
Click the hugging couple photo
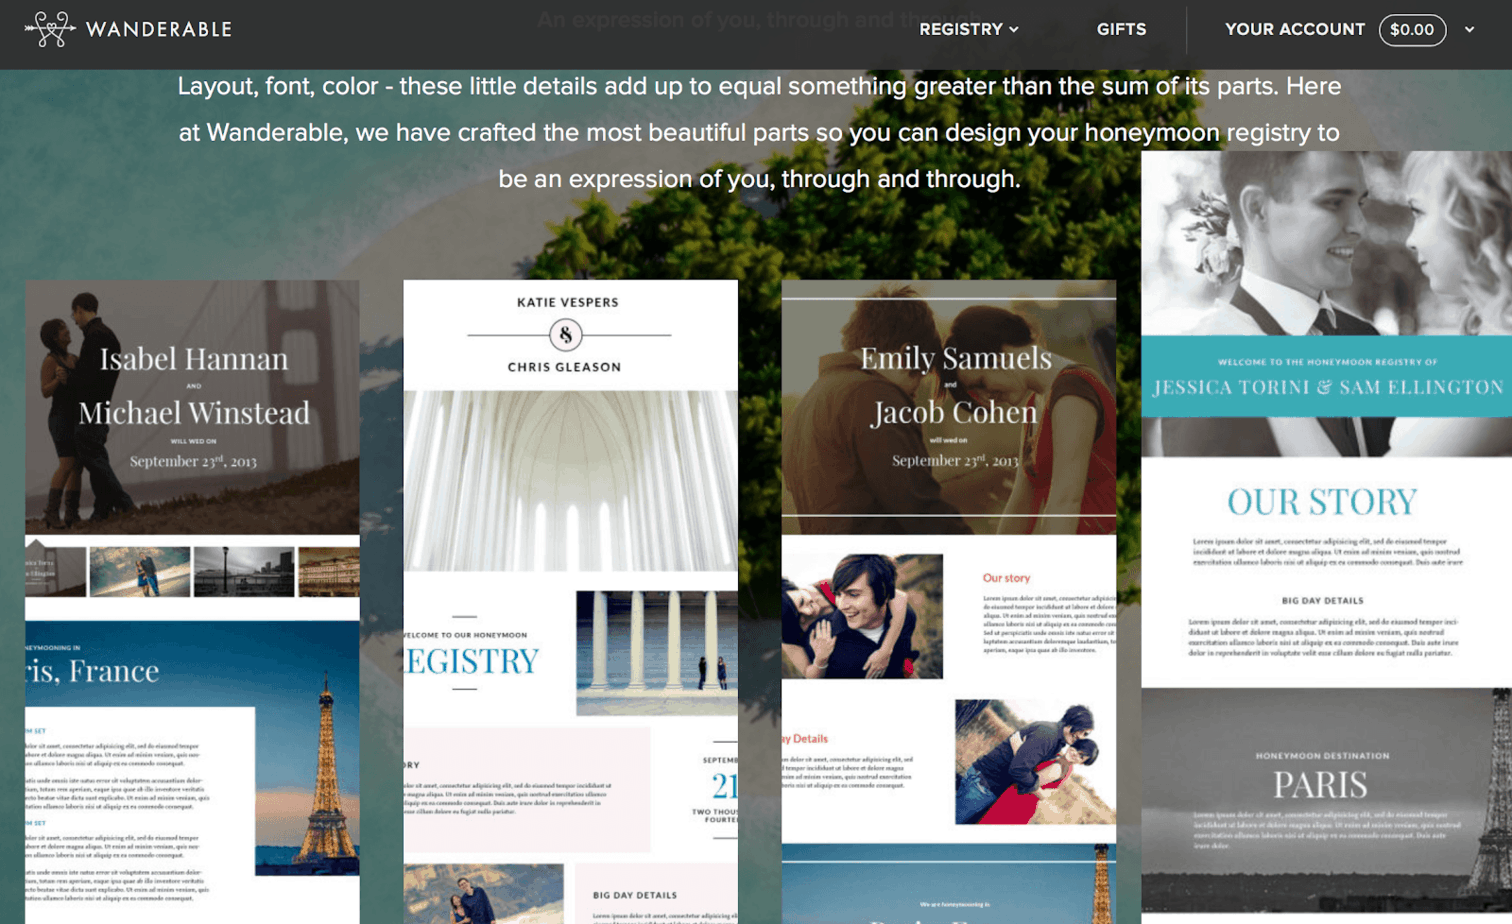(862, 616)
